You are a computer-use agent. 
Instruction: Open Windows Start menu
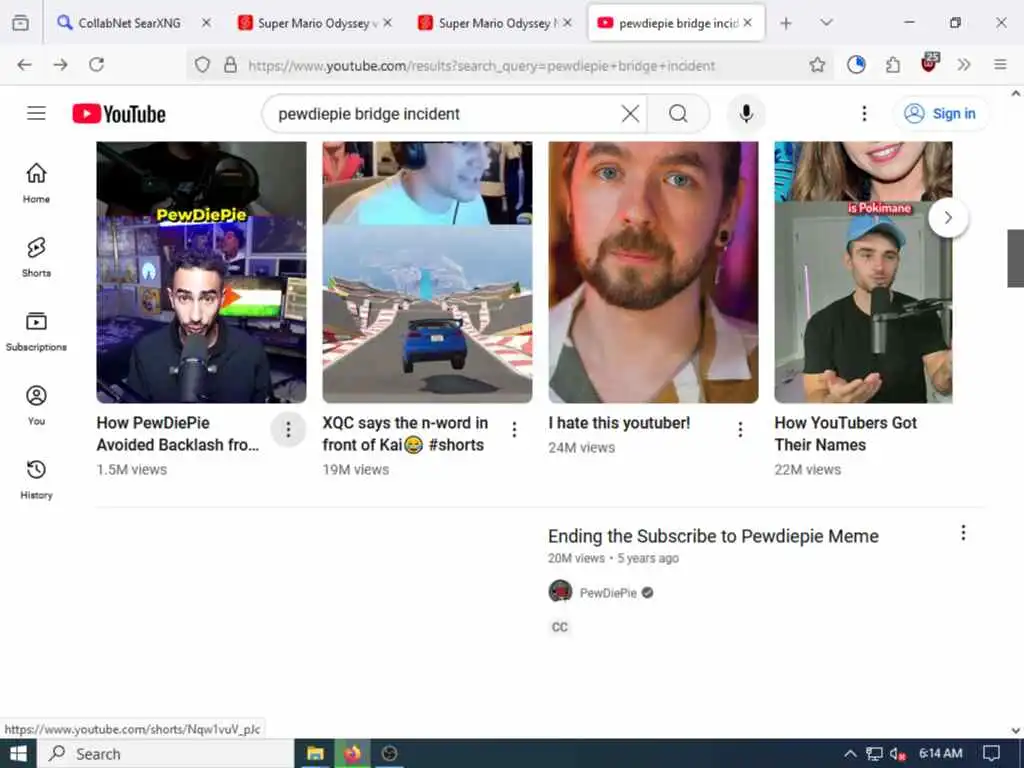point(18,754)
